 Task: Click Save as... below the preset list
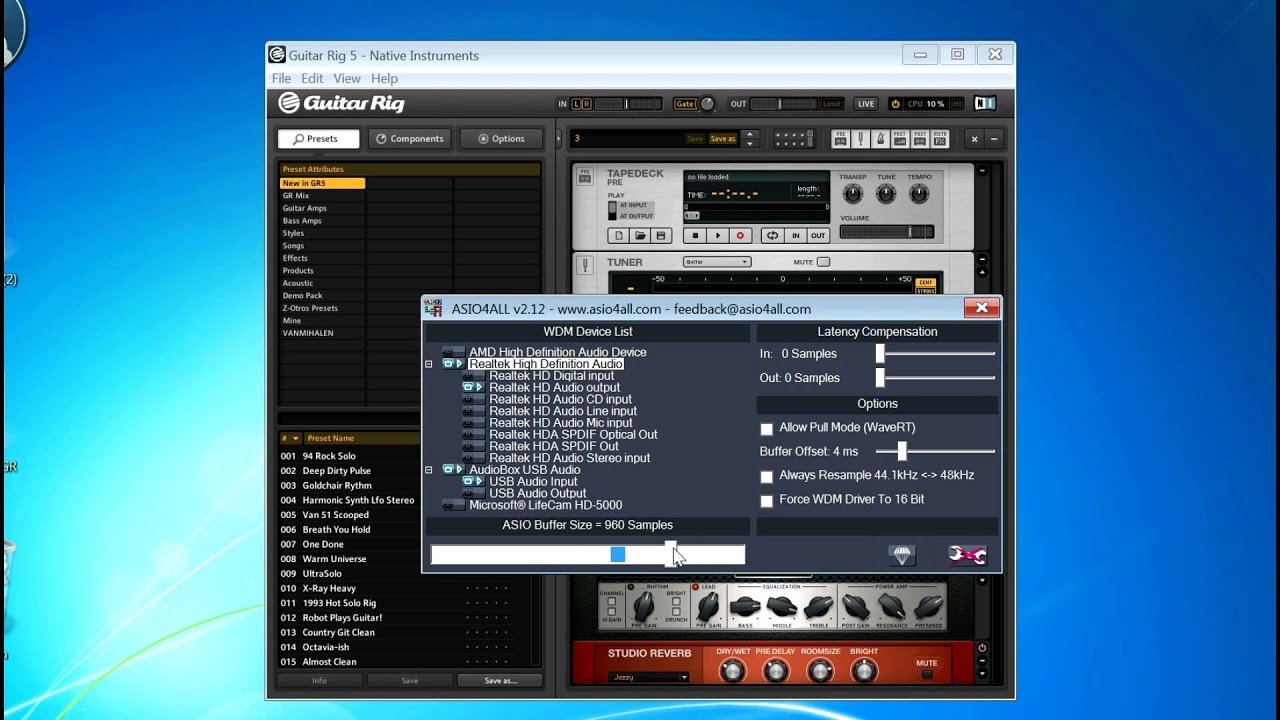point(500,680)
